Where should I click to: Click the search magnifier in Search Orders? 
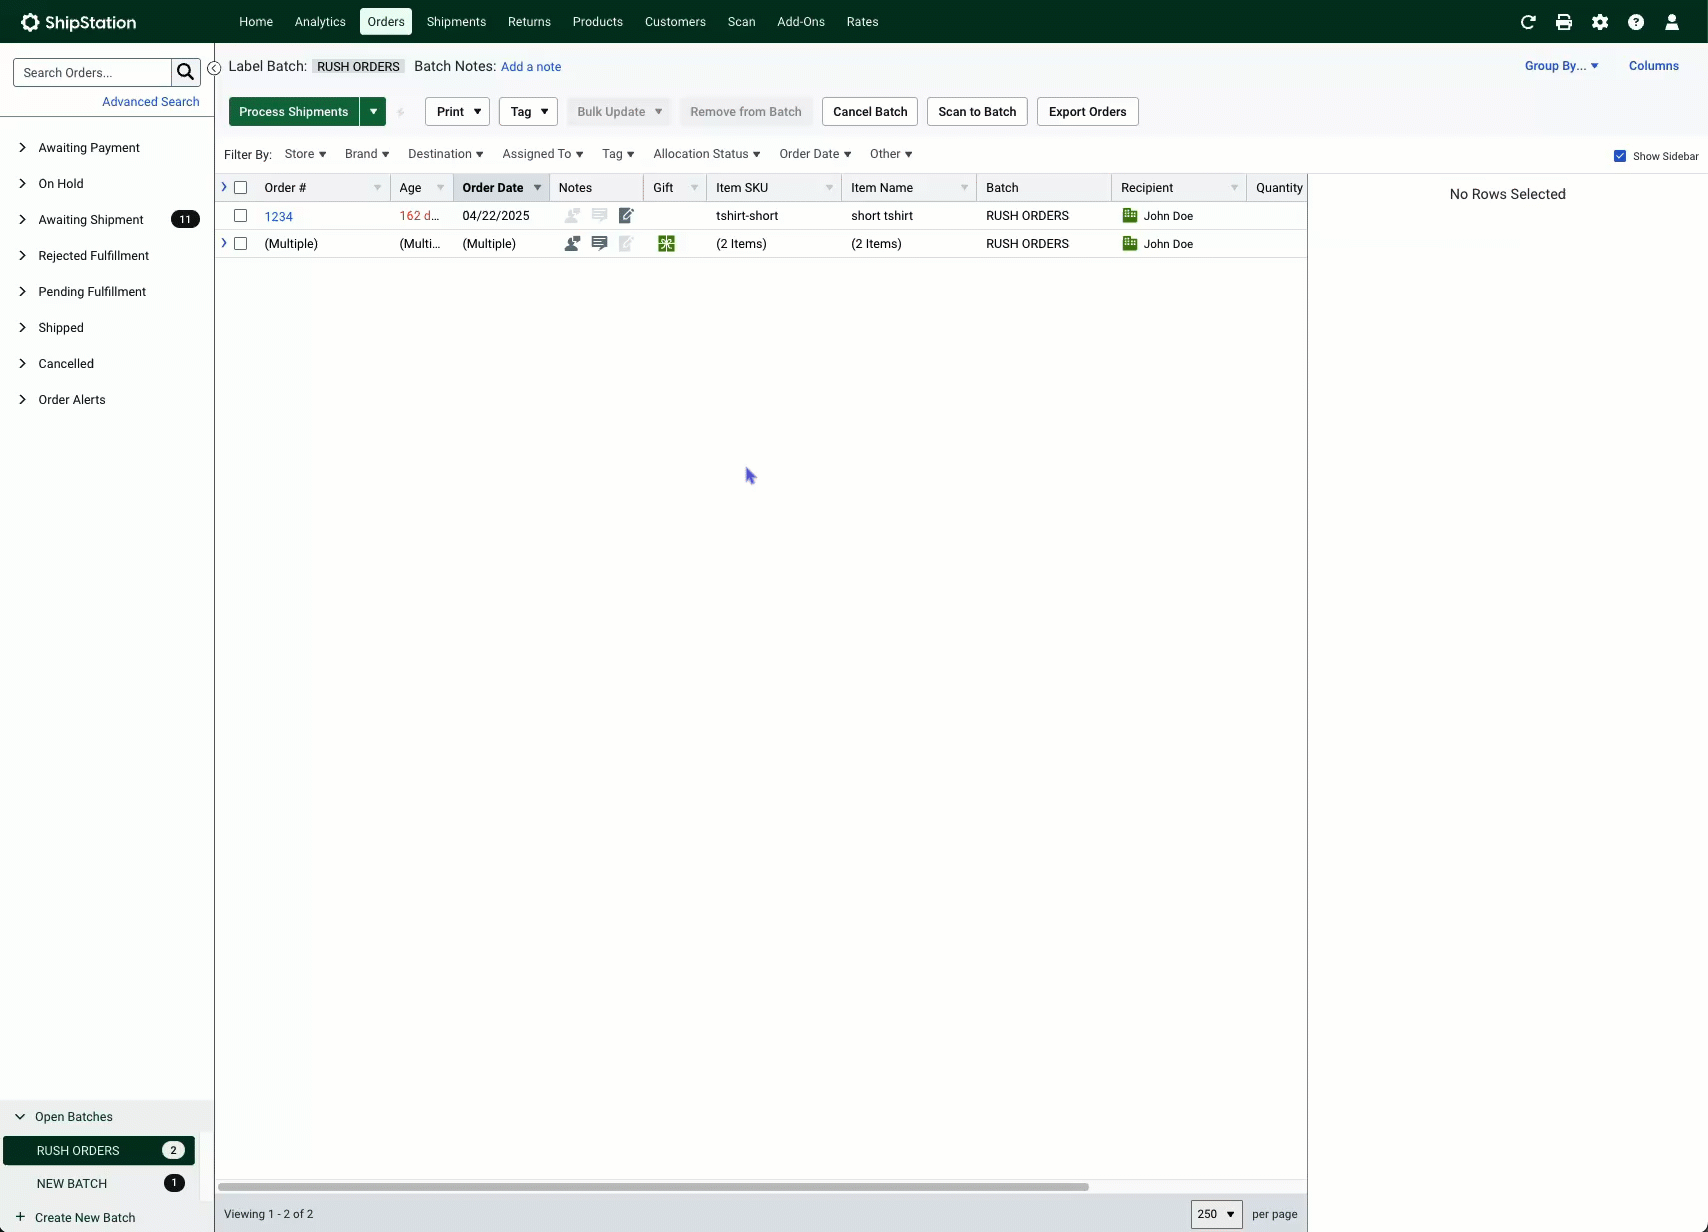point(185,71)
